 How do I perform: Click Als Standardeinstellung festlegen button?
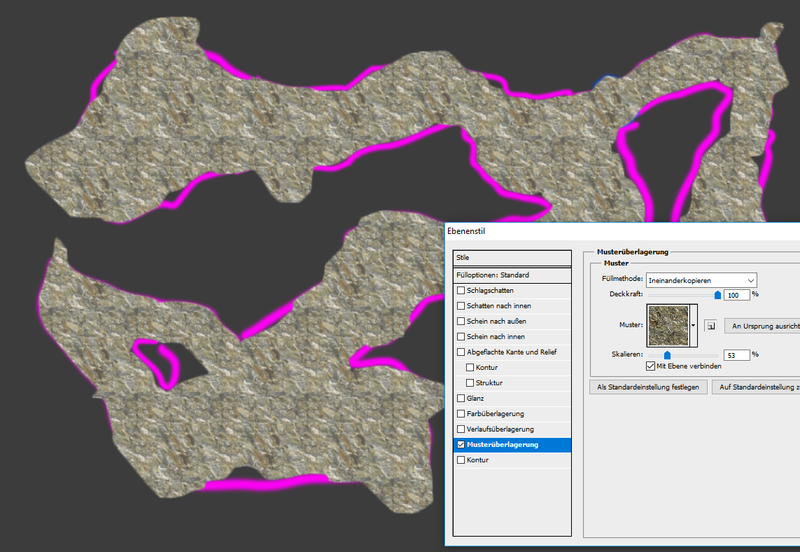pos(647,386)
